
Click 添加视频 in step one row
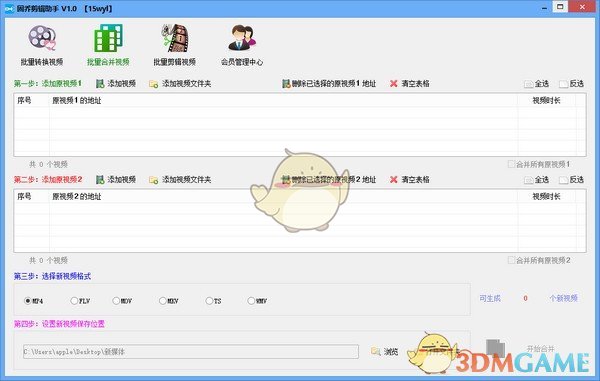coord(116,83)
